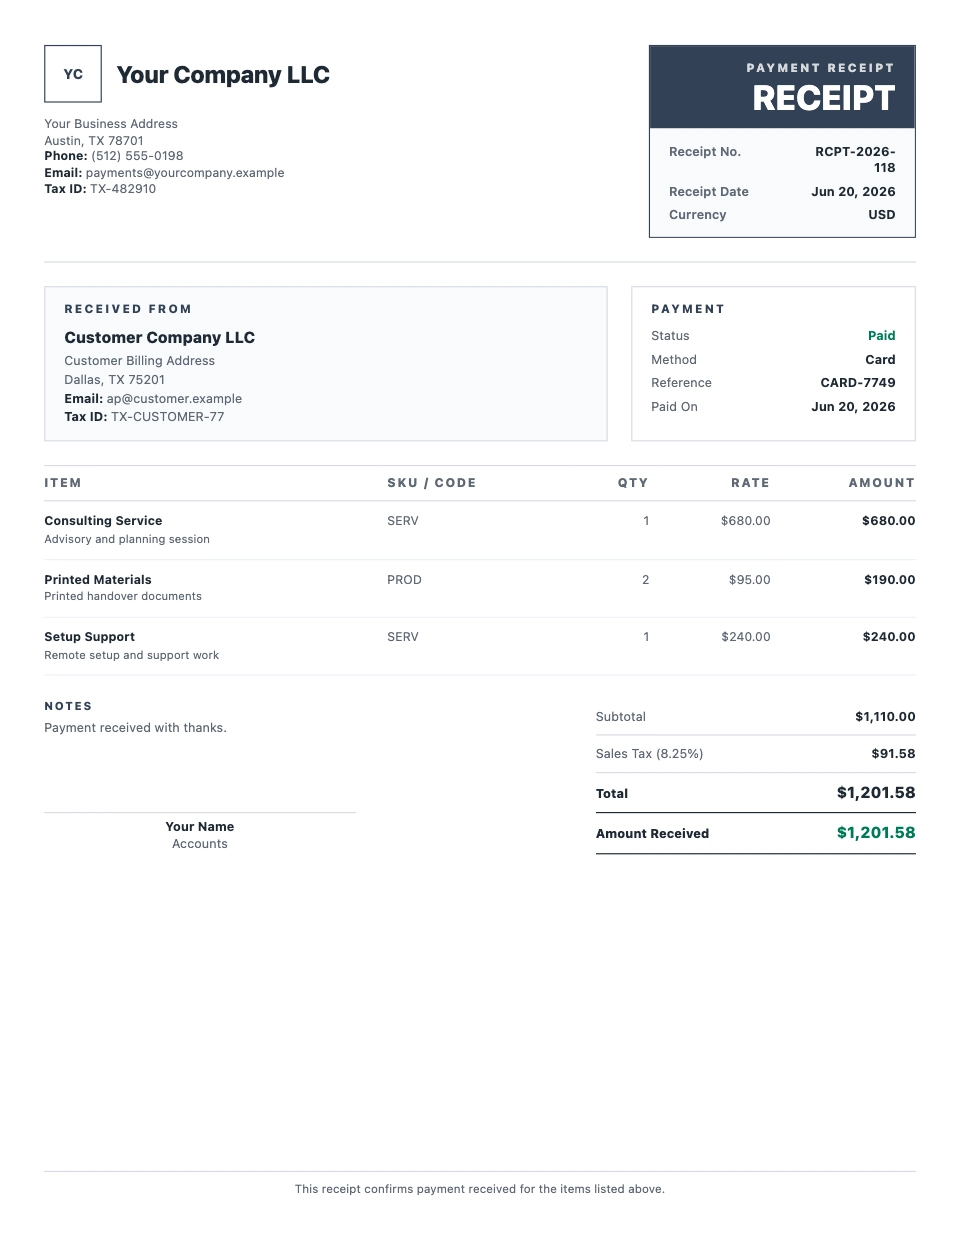Click the 'PAYMENT' section heading
This screenshot has height=1240, width=960.
coord(688,309)
